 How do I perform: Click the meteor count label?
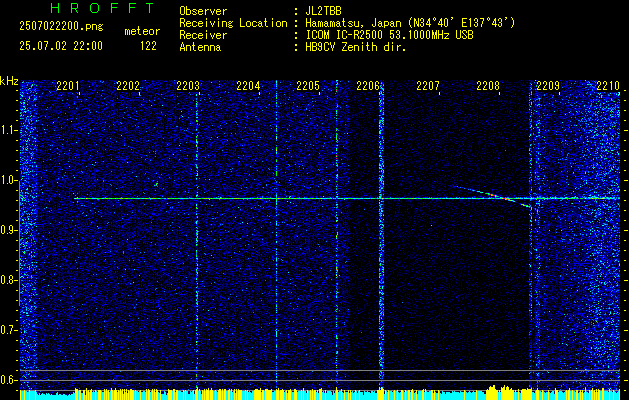click(x=142, y=31)
